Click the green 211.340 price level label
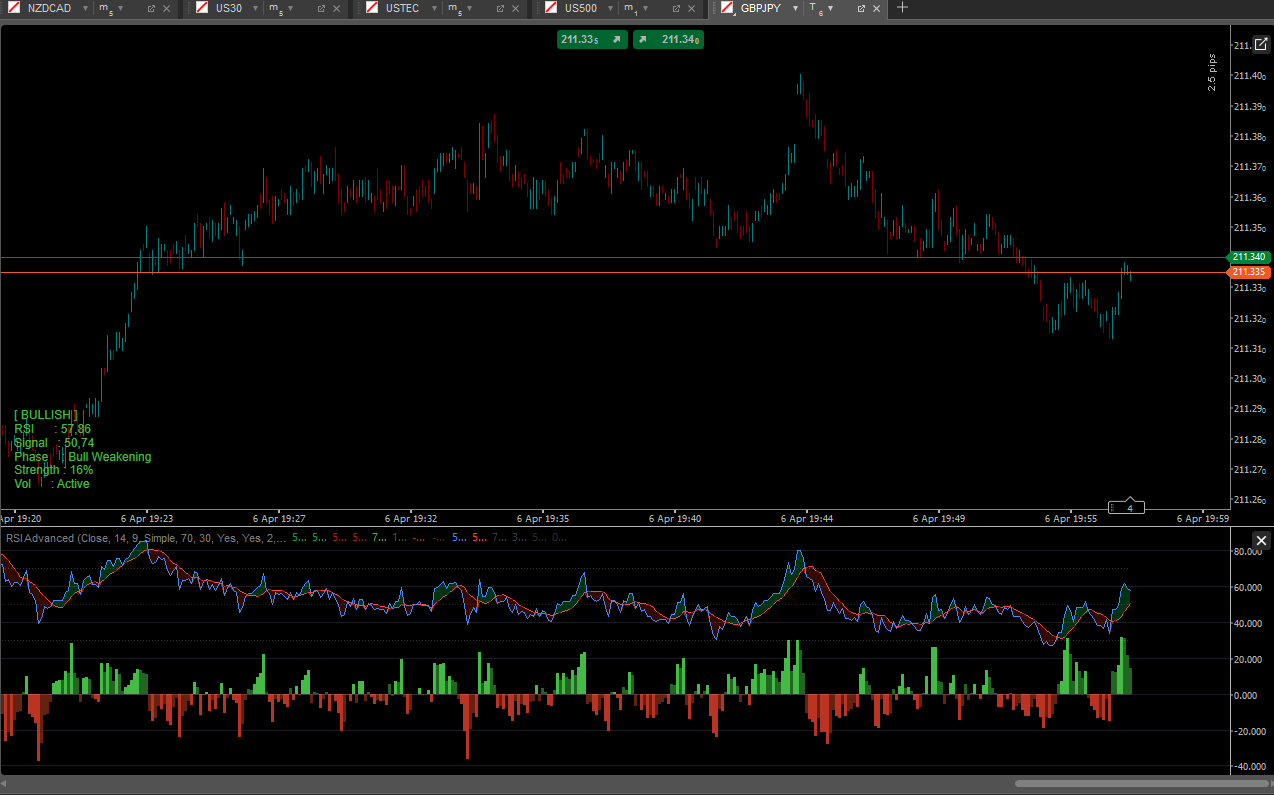 click(x=1249, y=257)
